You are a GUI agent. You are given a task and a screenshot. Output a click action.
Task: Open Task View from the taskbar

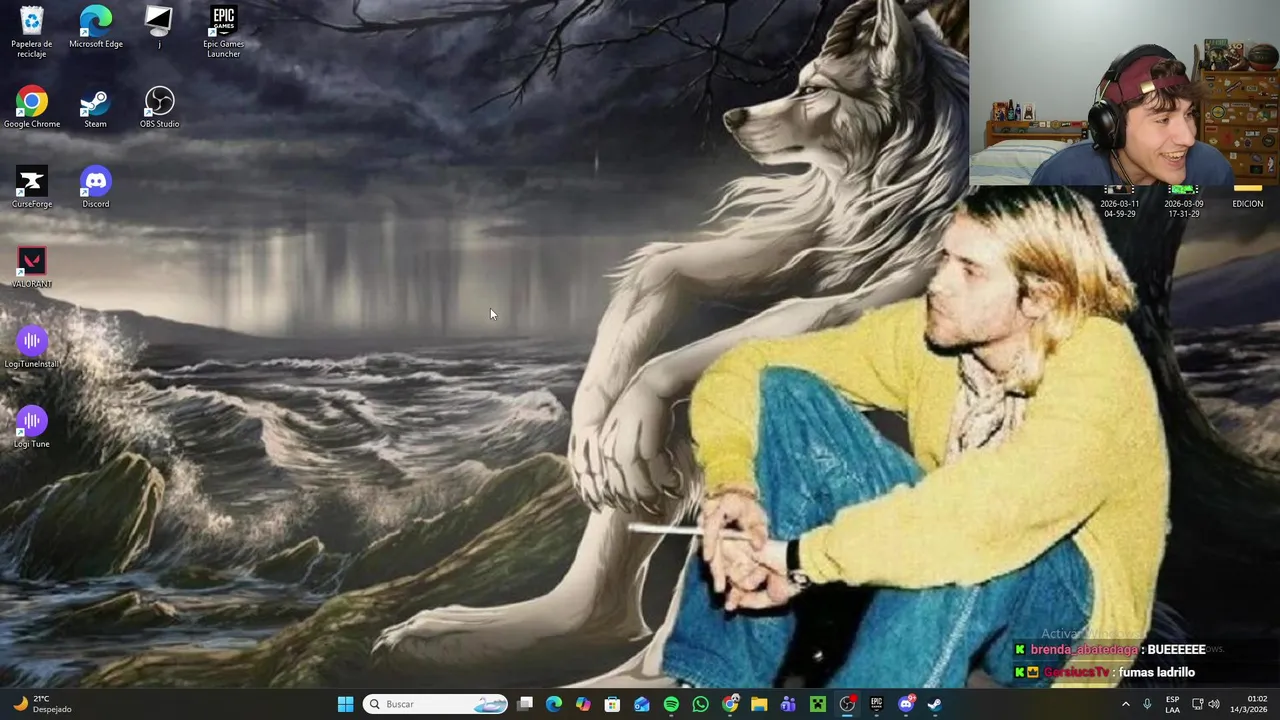click(x=525, y=704)
